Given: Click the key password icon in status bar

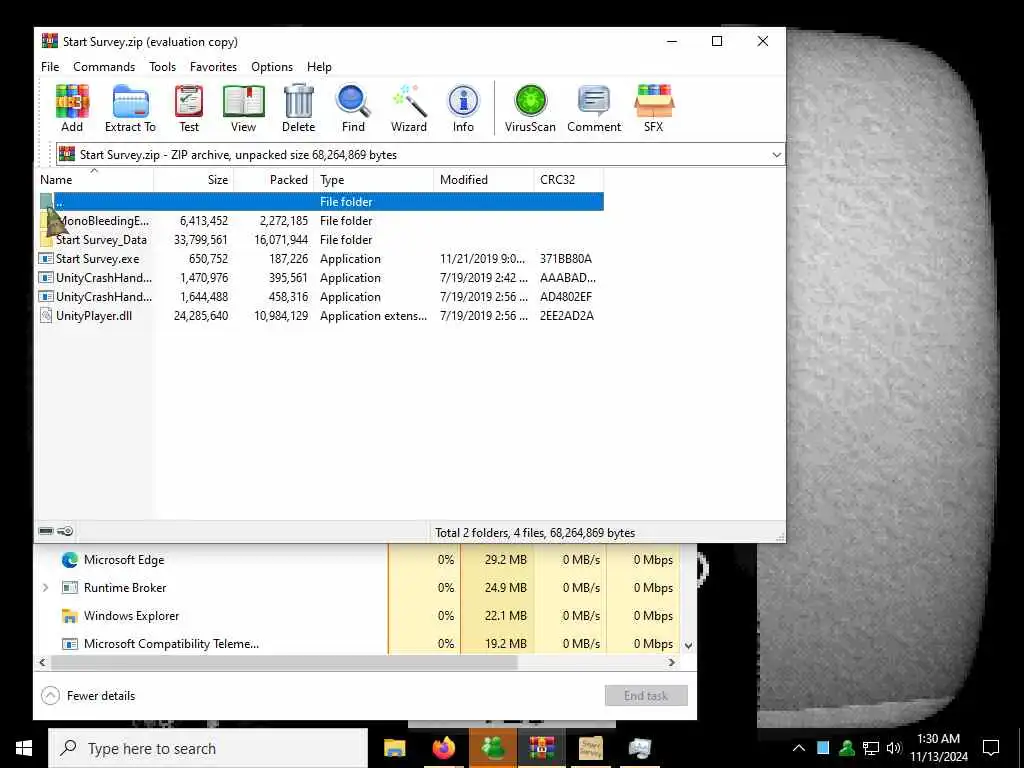Looking at the screenshot, I should [x=65, y=531].
